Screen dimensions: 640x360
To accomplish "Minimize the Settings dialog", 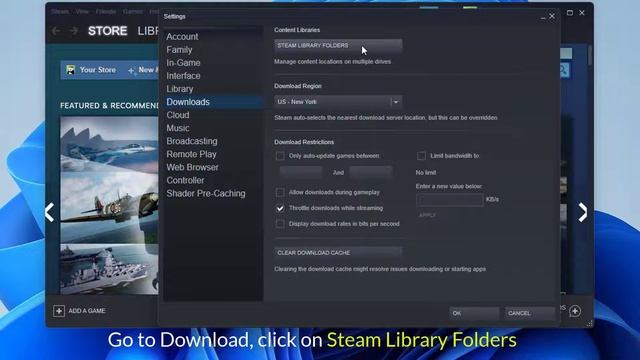I will (543, 17).
